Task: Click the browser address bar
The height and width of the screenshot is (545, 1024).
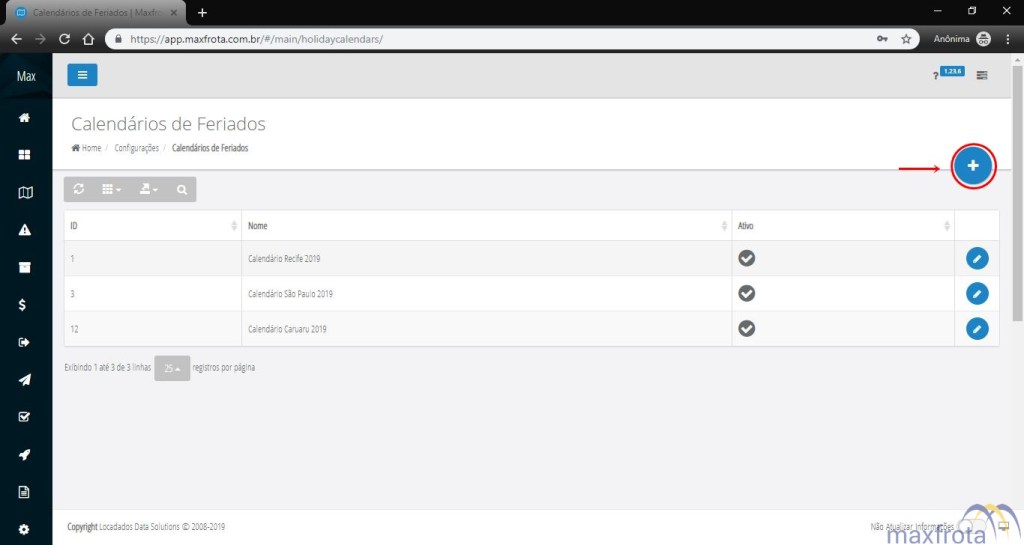Action: pos(490,39)
